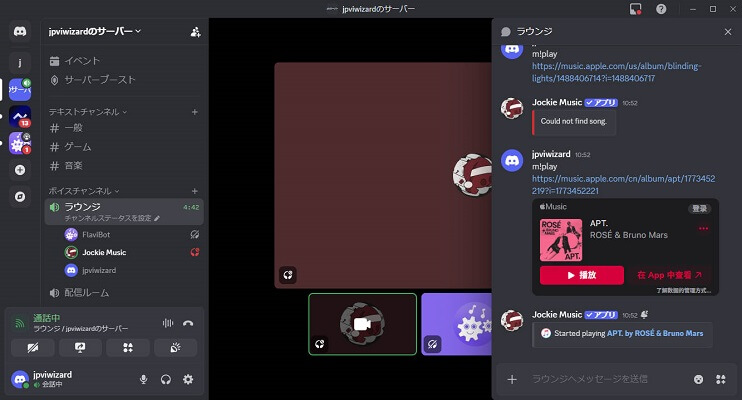
Task: Click 了解数据的管理方式 link
Action: 683,291
